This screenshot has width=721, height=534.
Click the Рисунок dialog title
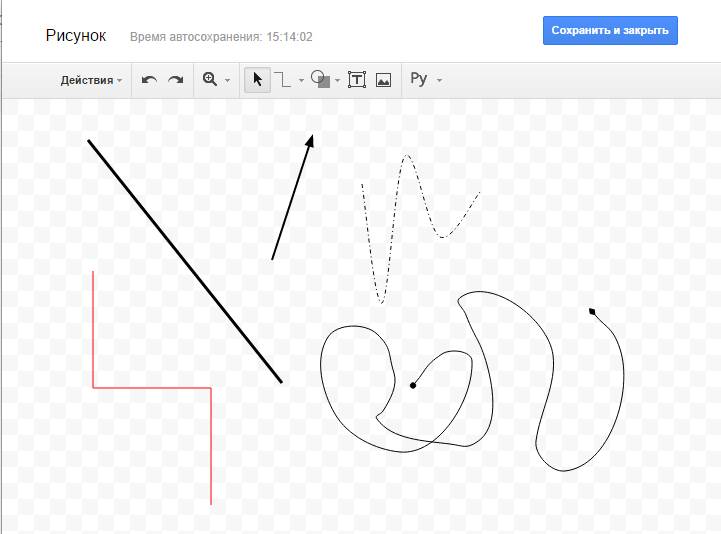coord(76,35)
